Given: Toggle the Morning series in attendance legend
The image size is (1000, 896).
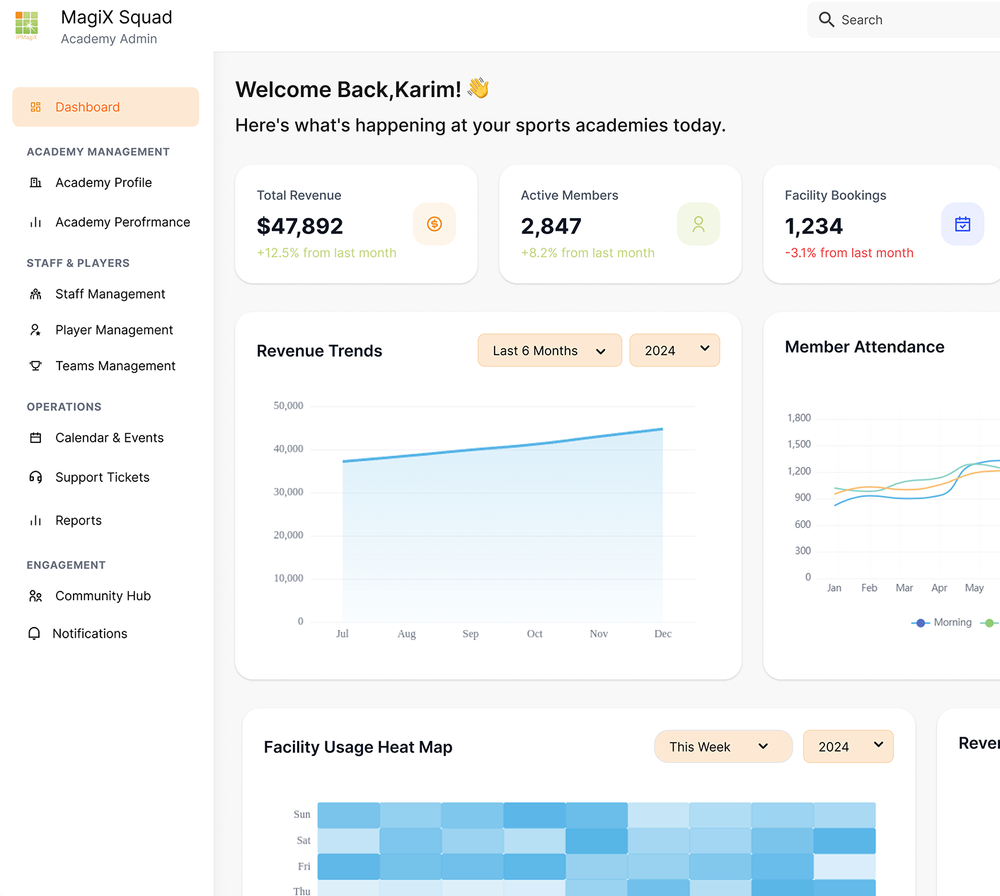Looking at the screenshot, I should point(941,622).
